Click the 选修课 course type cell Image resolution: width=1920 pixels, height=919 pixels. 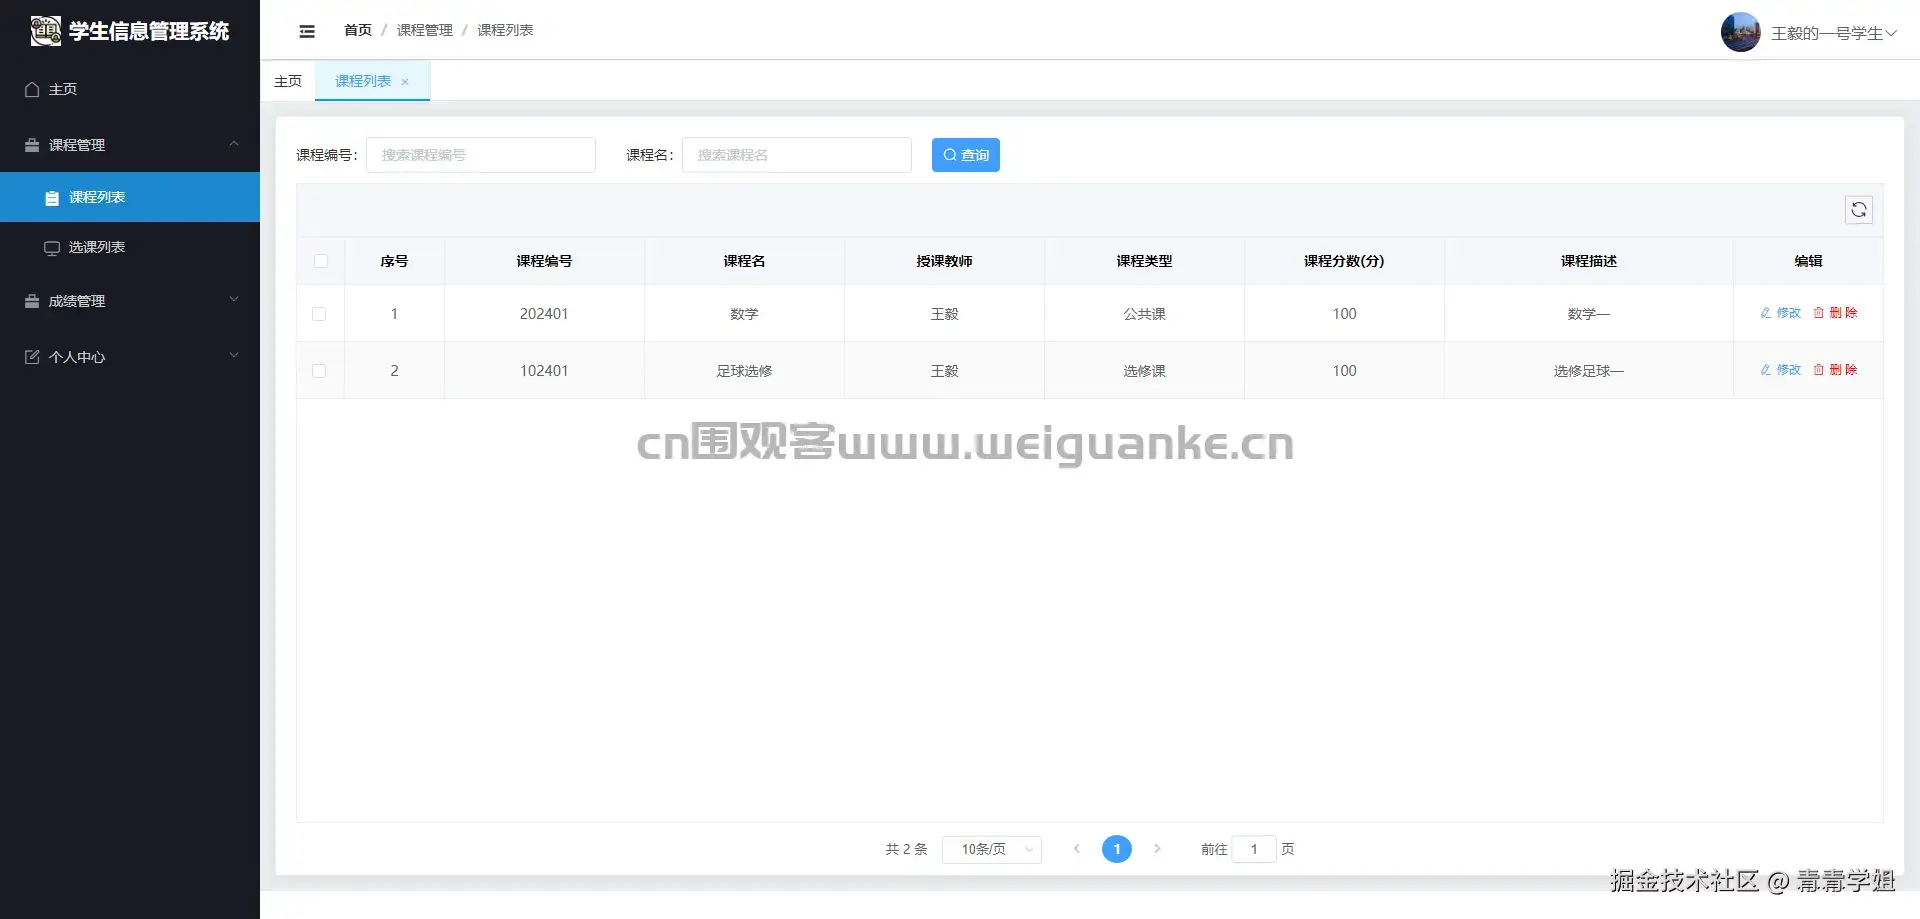pos(1144,371)
